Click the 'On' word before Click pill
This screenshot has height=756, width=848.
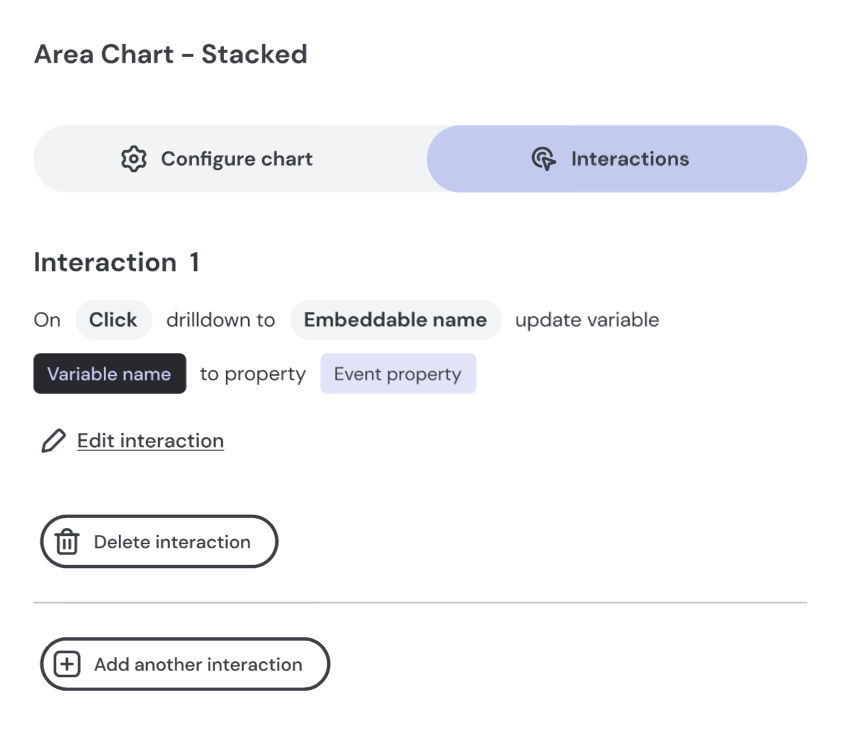point(47,320)
